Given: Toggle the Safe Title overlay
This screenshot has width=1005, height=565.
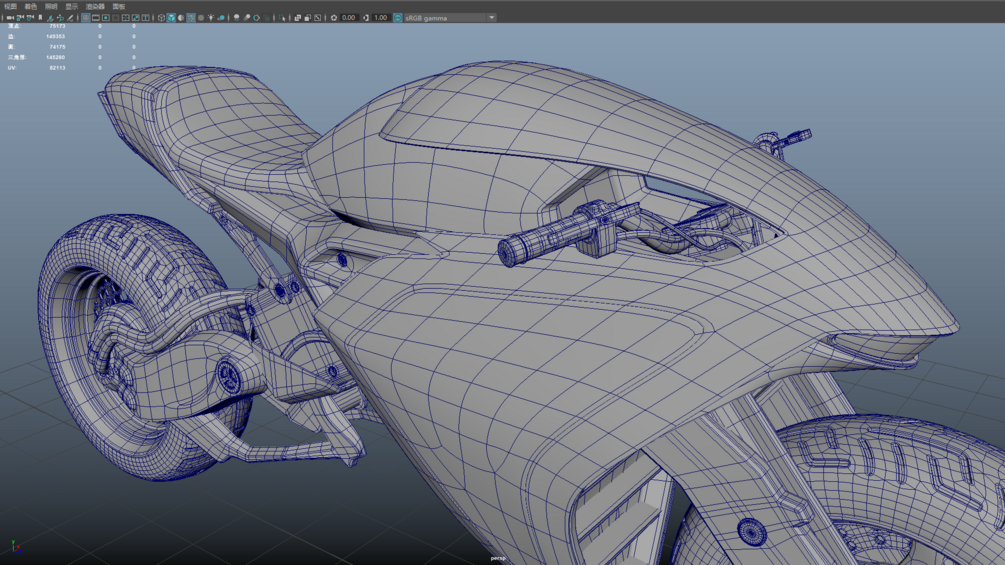Looking at the screenshot, I should pyautogui.click(x=145, y=18).
